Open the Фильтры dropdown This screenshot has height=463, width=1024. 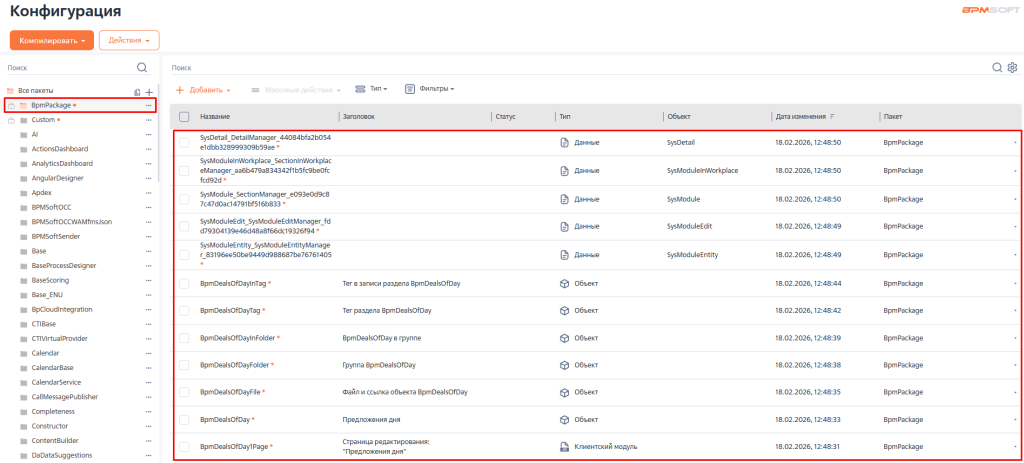pos(430,89)
